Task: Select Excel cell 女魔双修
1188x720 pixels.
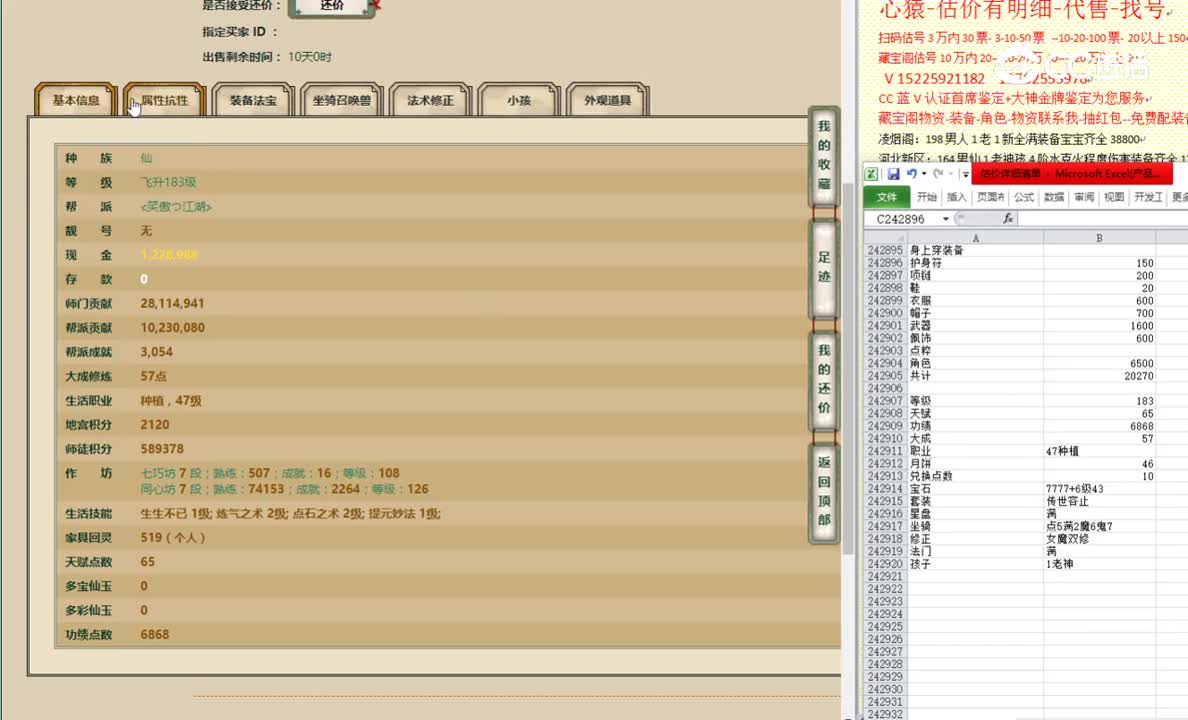Action: [1099, 538]
